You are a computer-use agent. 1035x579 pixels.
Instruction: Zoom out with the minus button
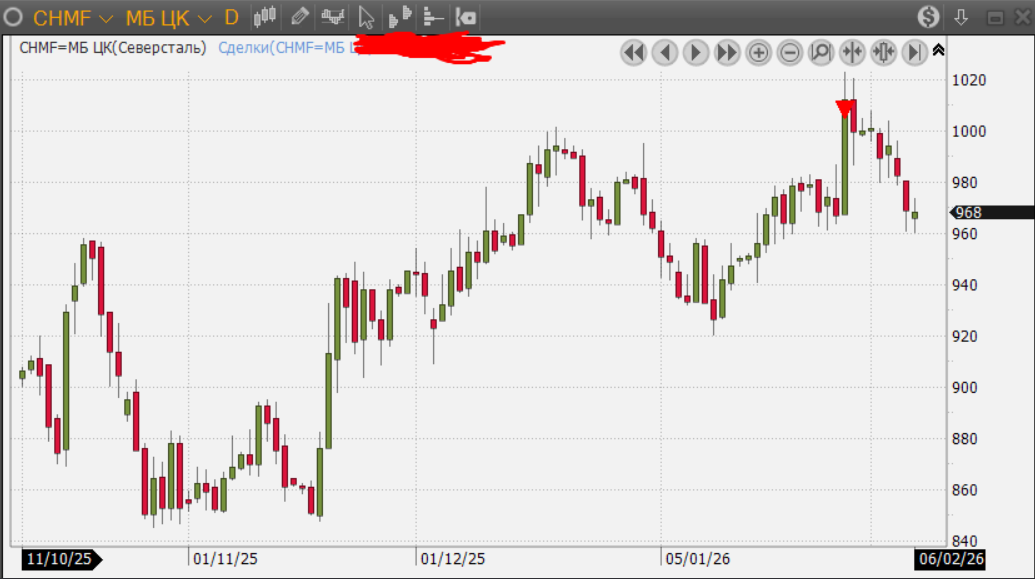789,52
